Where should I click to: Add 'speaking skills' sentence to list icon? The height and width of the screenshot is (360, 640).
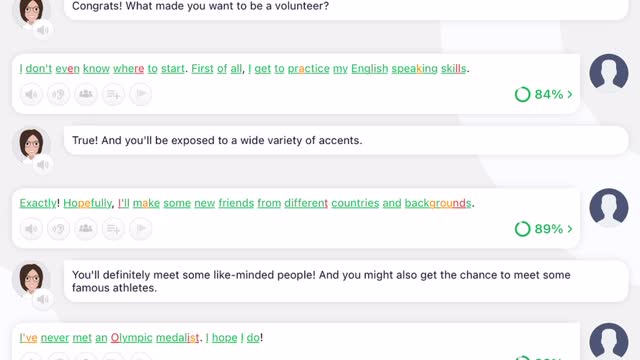tap(113, 94)
